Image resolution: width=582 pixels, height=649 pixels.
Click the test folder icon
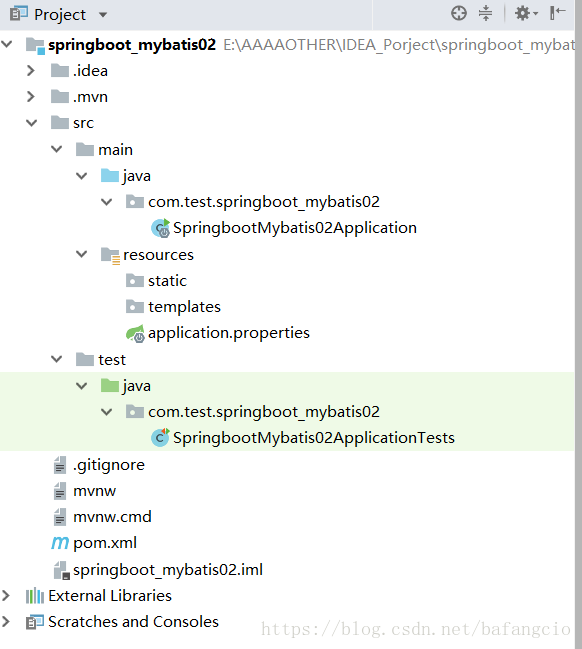coord(85,359)
